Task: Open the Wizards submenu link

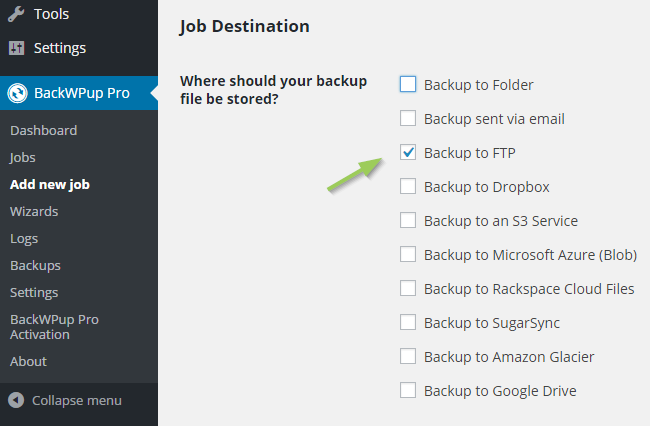Action: (34, 212)
